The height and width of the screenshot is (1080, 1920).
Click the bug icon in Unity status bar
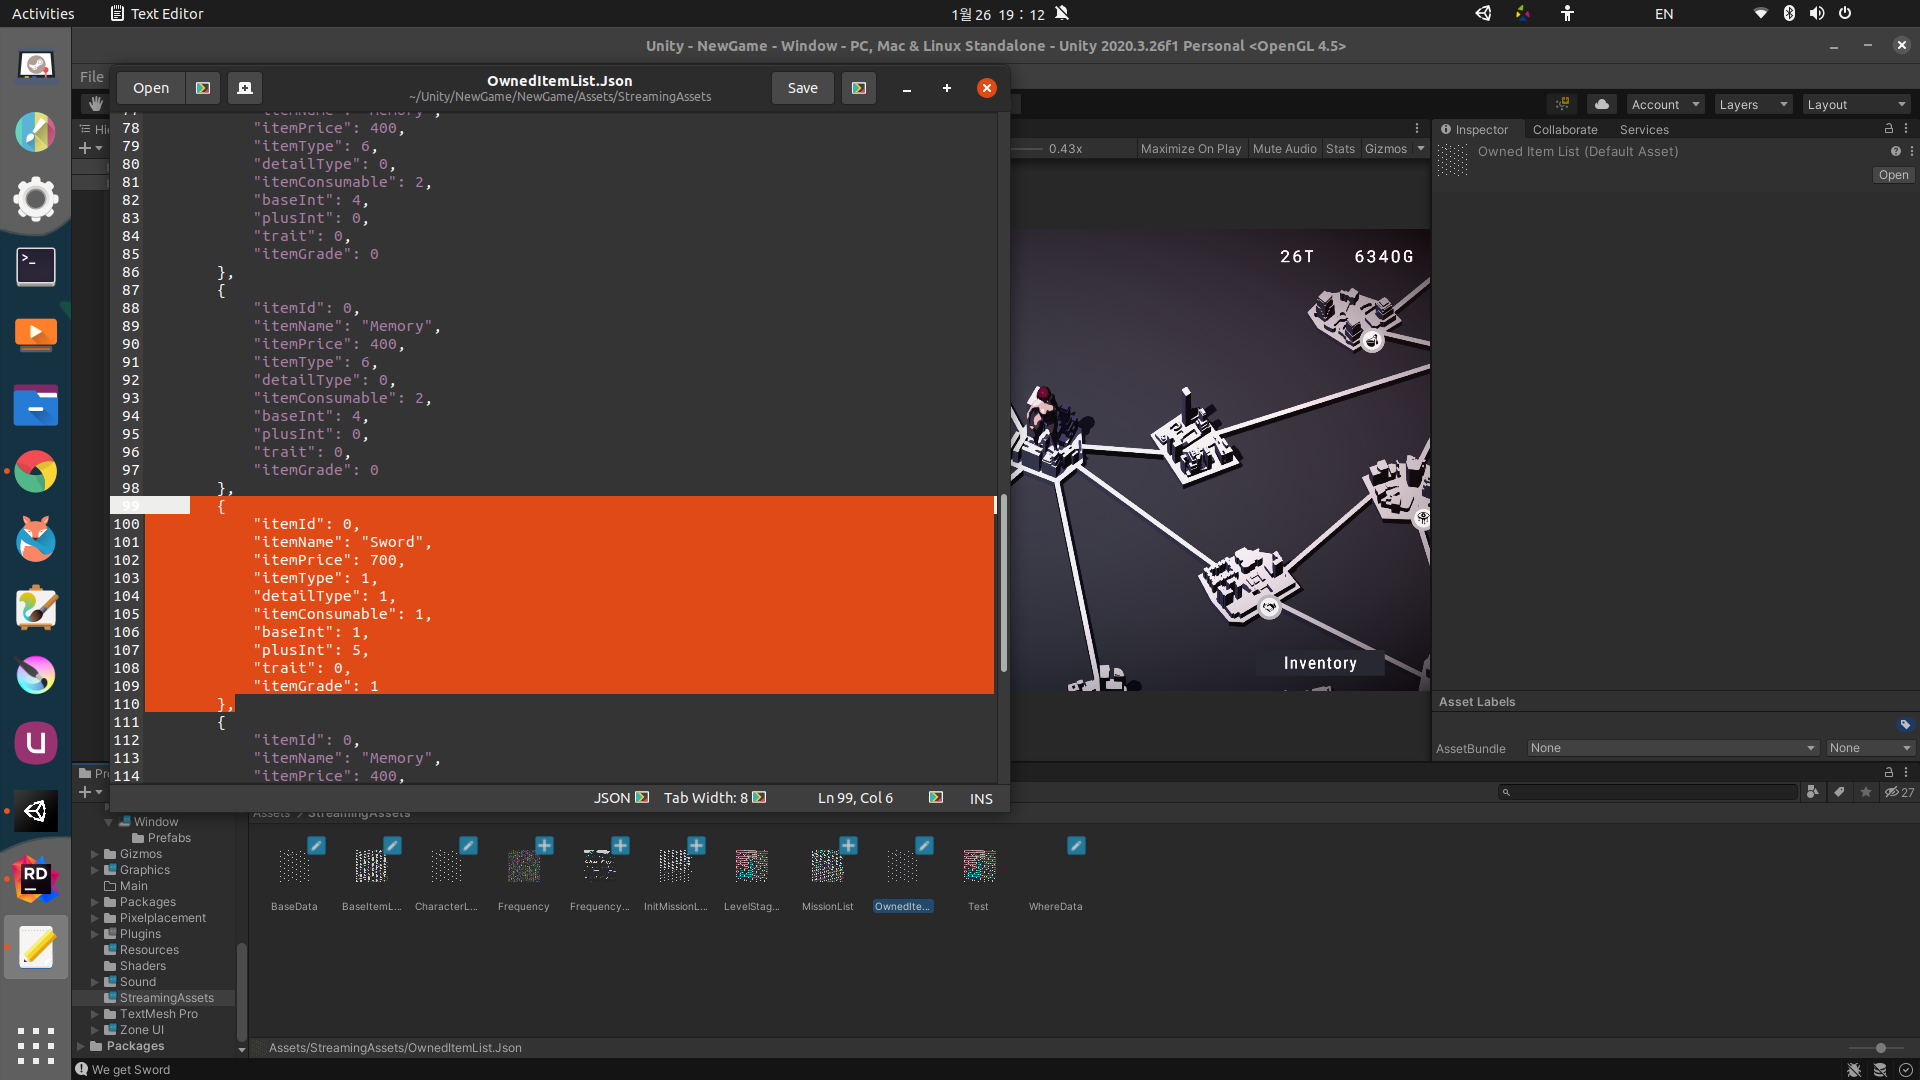click(1854, 1070)
